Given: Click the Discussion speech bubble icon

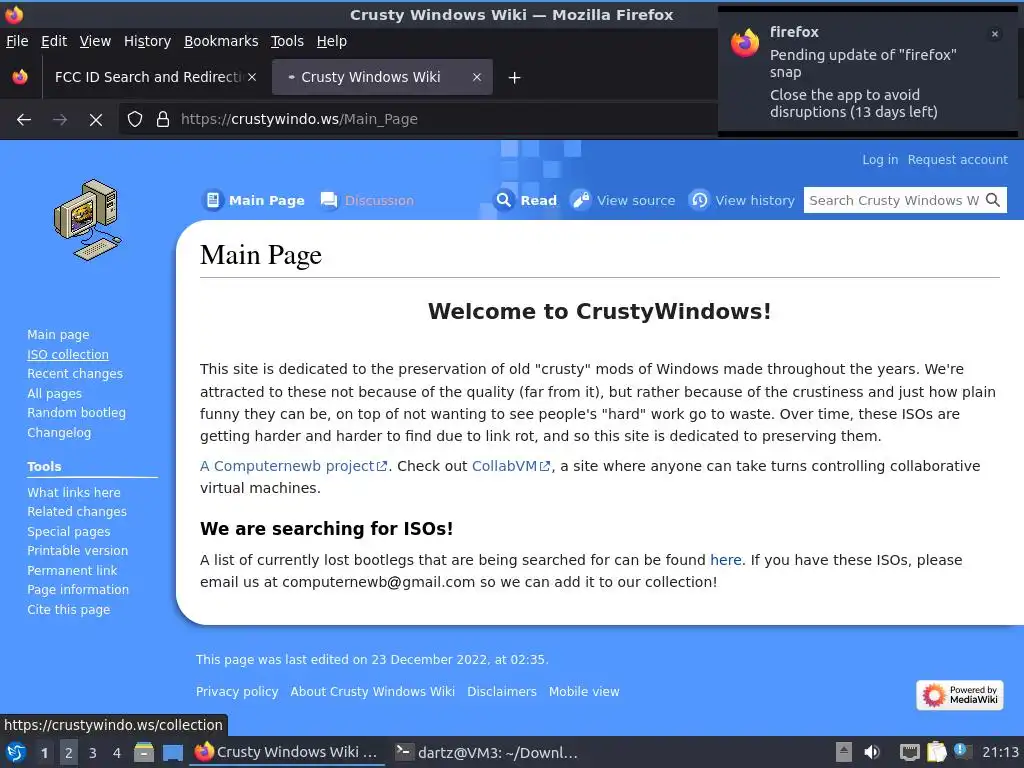Looking at the screenshot, I should [329, 200].
